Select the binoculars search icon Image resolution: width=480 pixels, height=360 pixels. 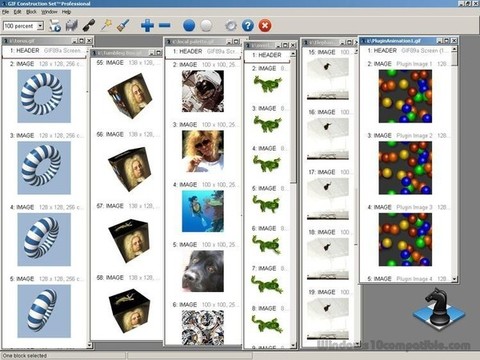pyautogui.click(x=89, y=26)
